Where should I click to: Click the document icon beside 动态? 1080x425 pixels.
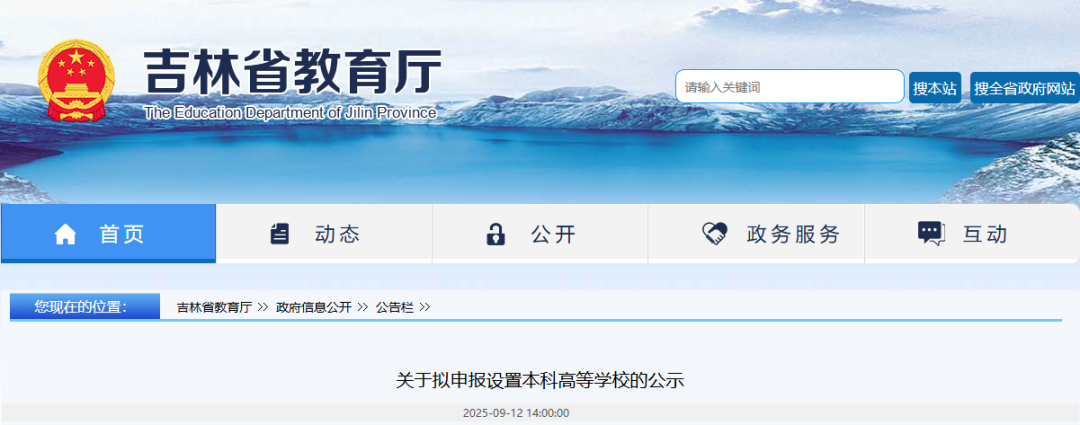280,234
